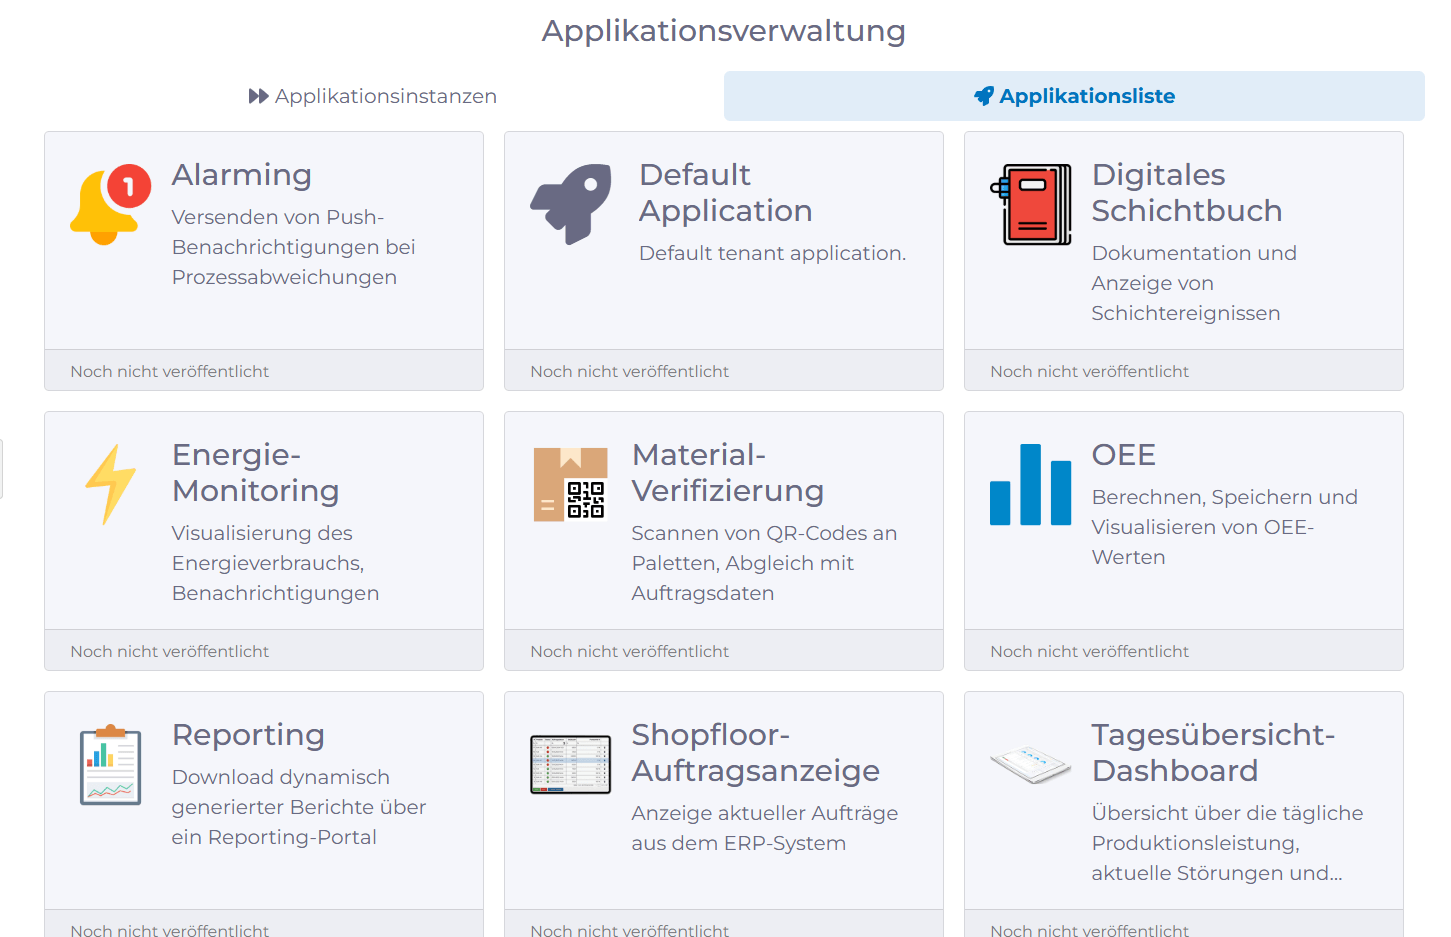Select the Shopfloor-Auftragsanzeige tablet icon

[570, 764]
